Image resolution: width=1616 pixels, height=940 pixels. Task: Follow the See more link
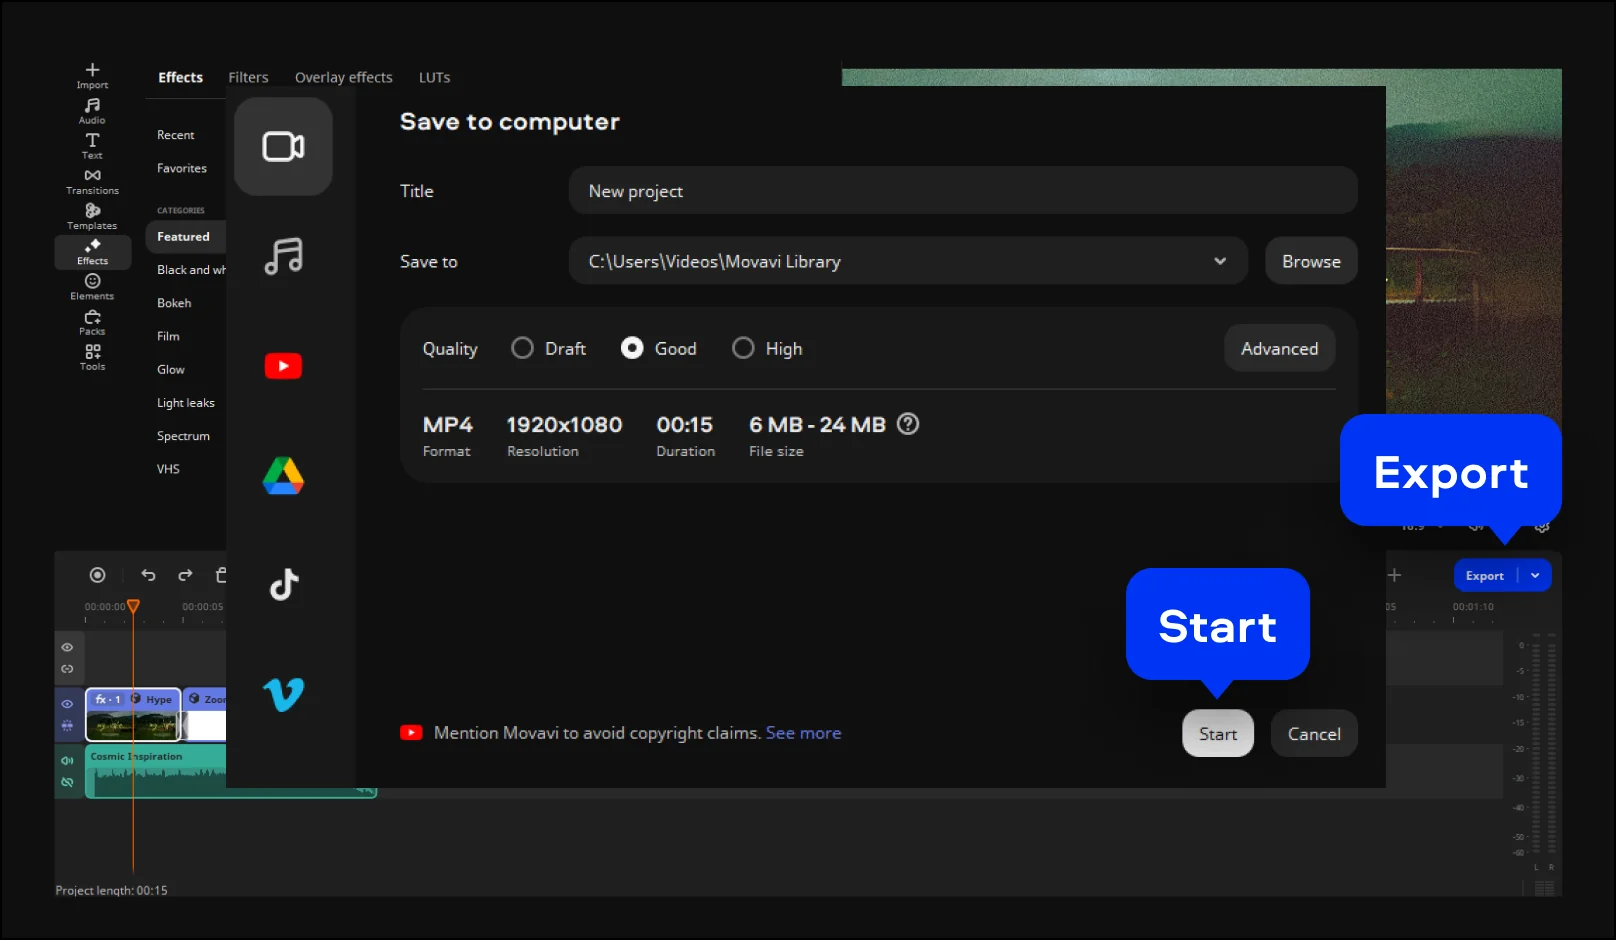click(803, 733)
